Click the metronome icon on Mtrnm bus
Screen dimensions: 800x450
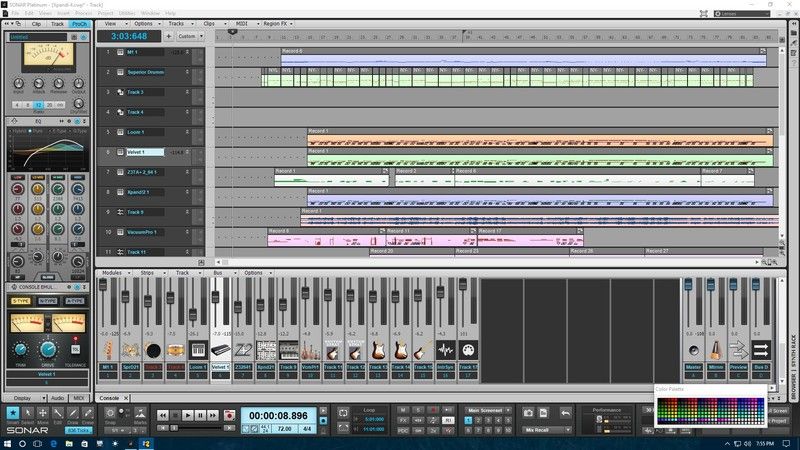(x=716, y=351)
